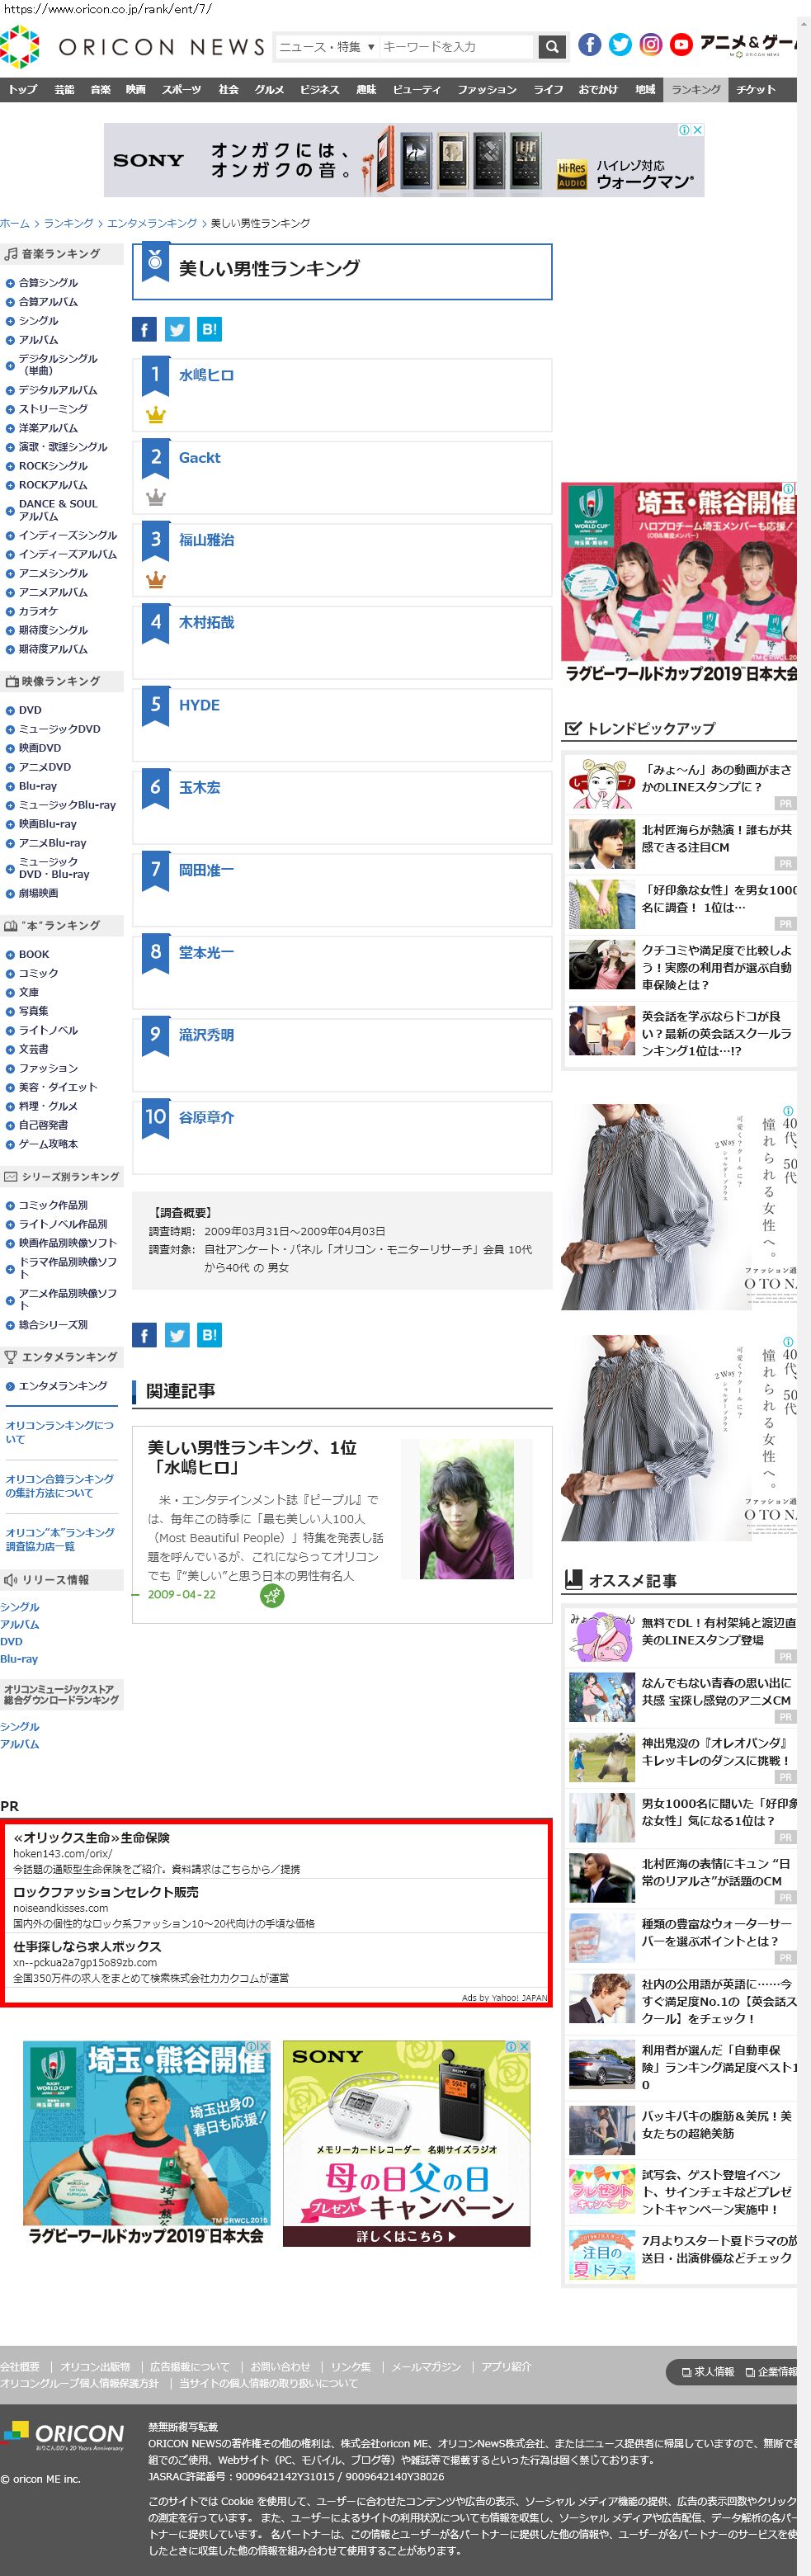Open related article 美しい男性ランキング、1位 headline
This screenshot has height=2576, width=811.
[x=252, y=1457]
